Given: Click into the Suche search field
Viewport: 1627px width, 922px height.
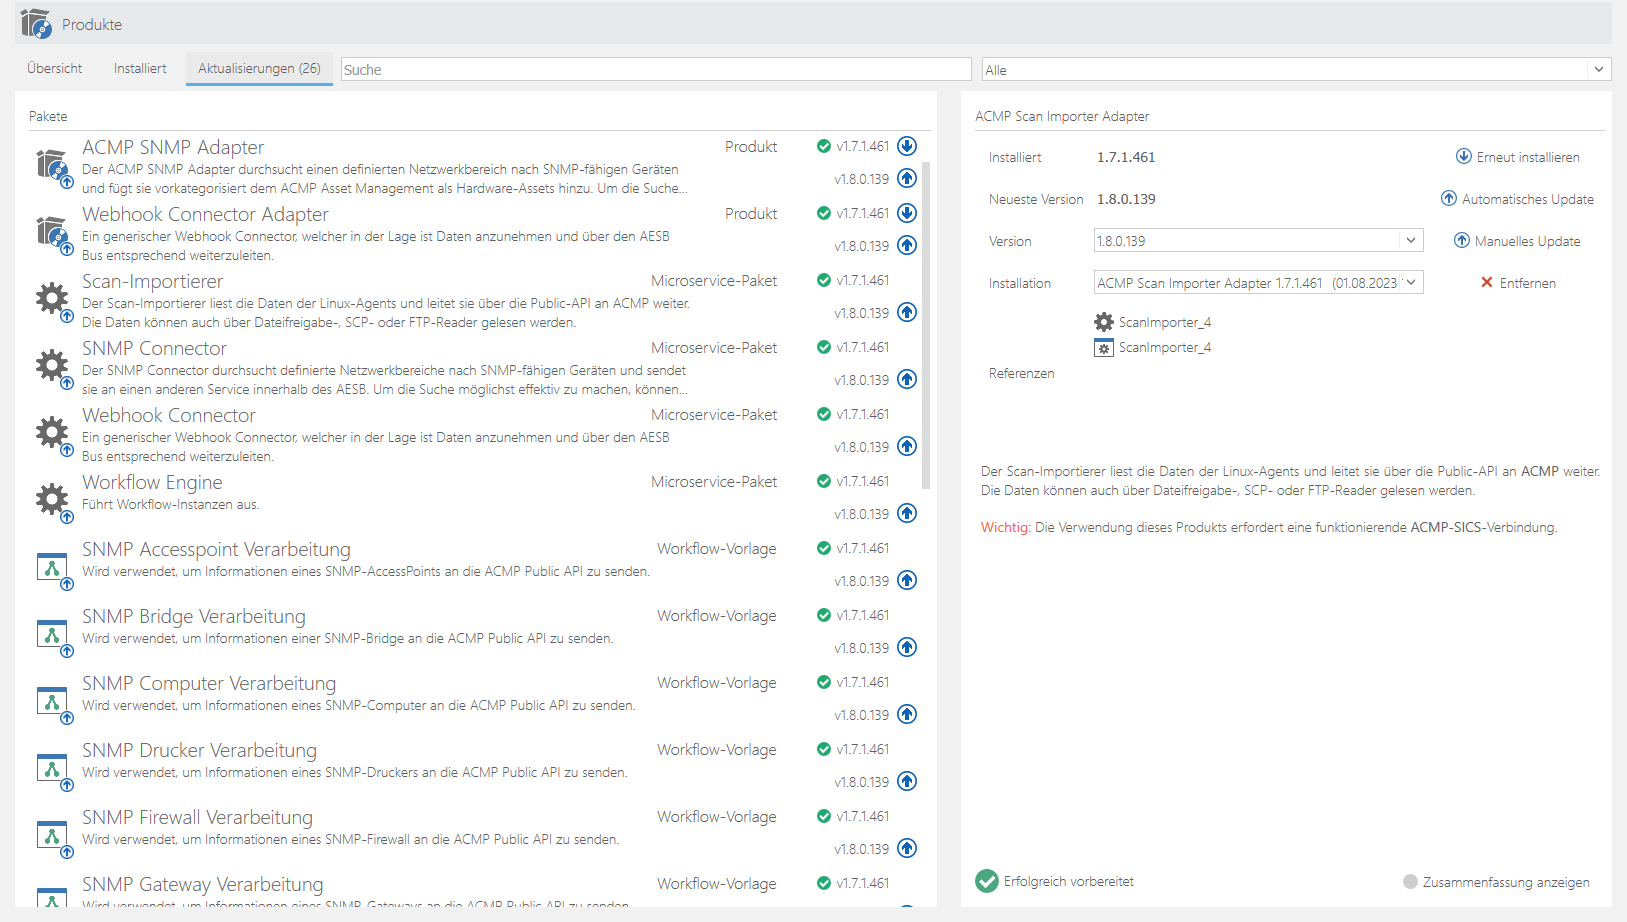Looking at the screenshot, I should [656, 69].
